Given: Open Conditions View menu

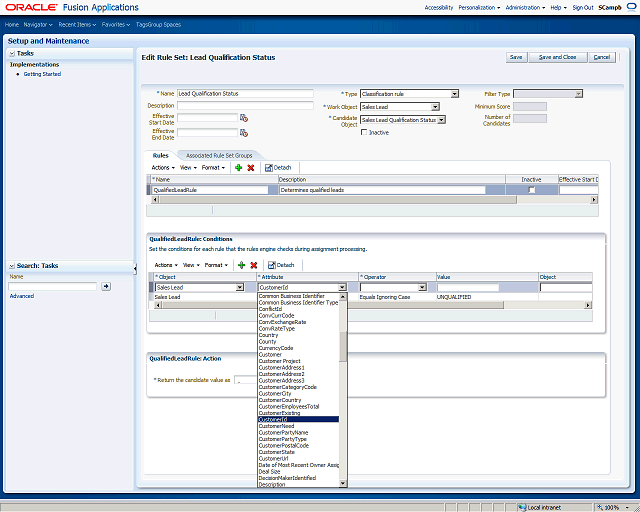Looking at the screenshot, I should 191,265.
